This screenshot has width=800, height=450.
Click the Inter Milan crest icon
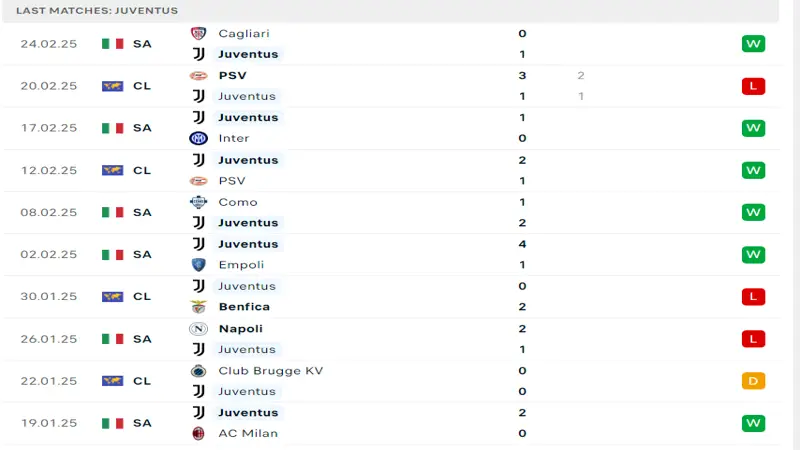tap(198, 138)
